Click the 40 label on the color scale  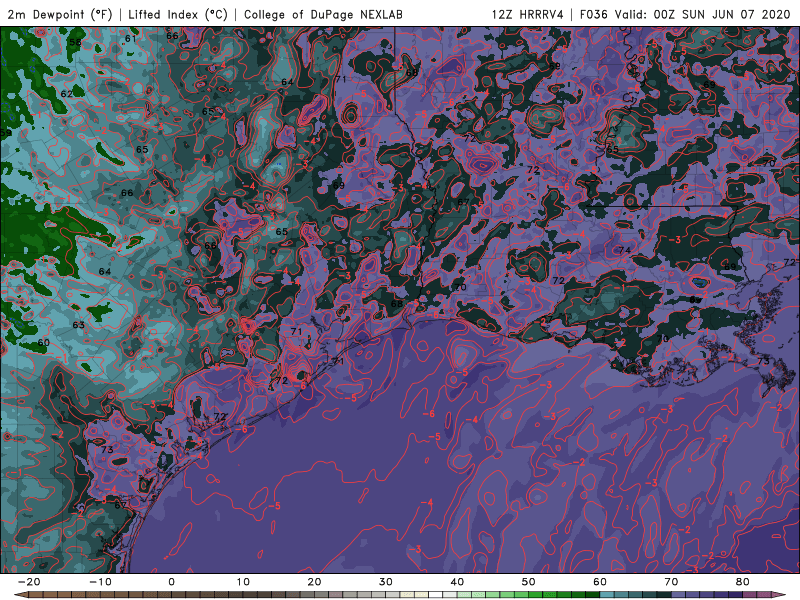tap(457, 582)
